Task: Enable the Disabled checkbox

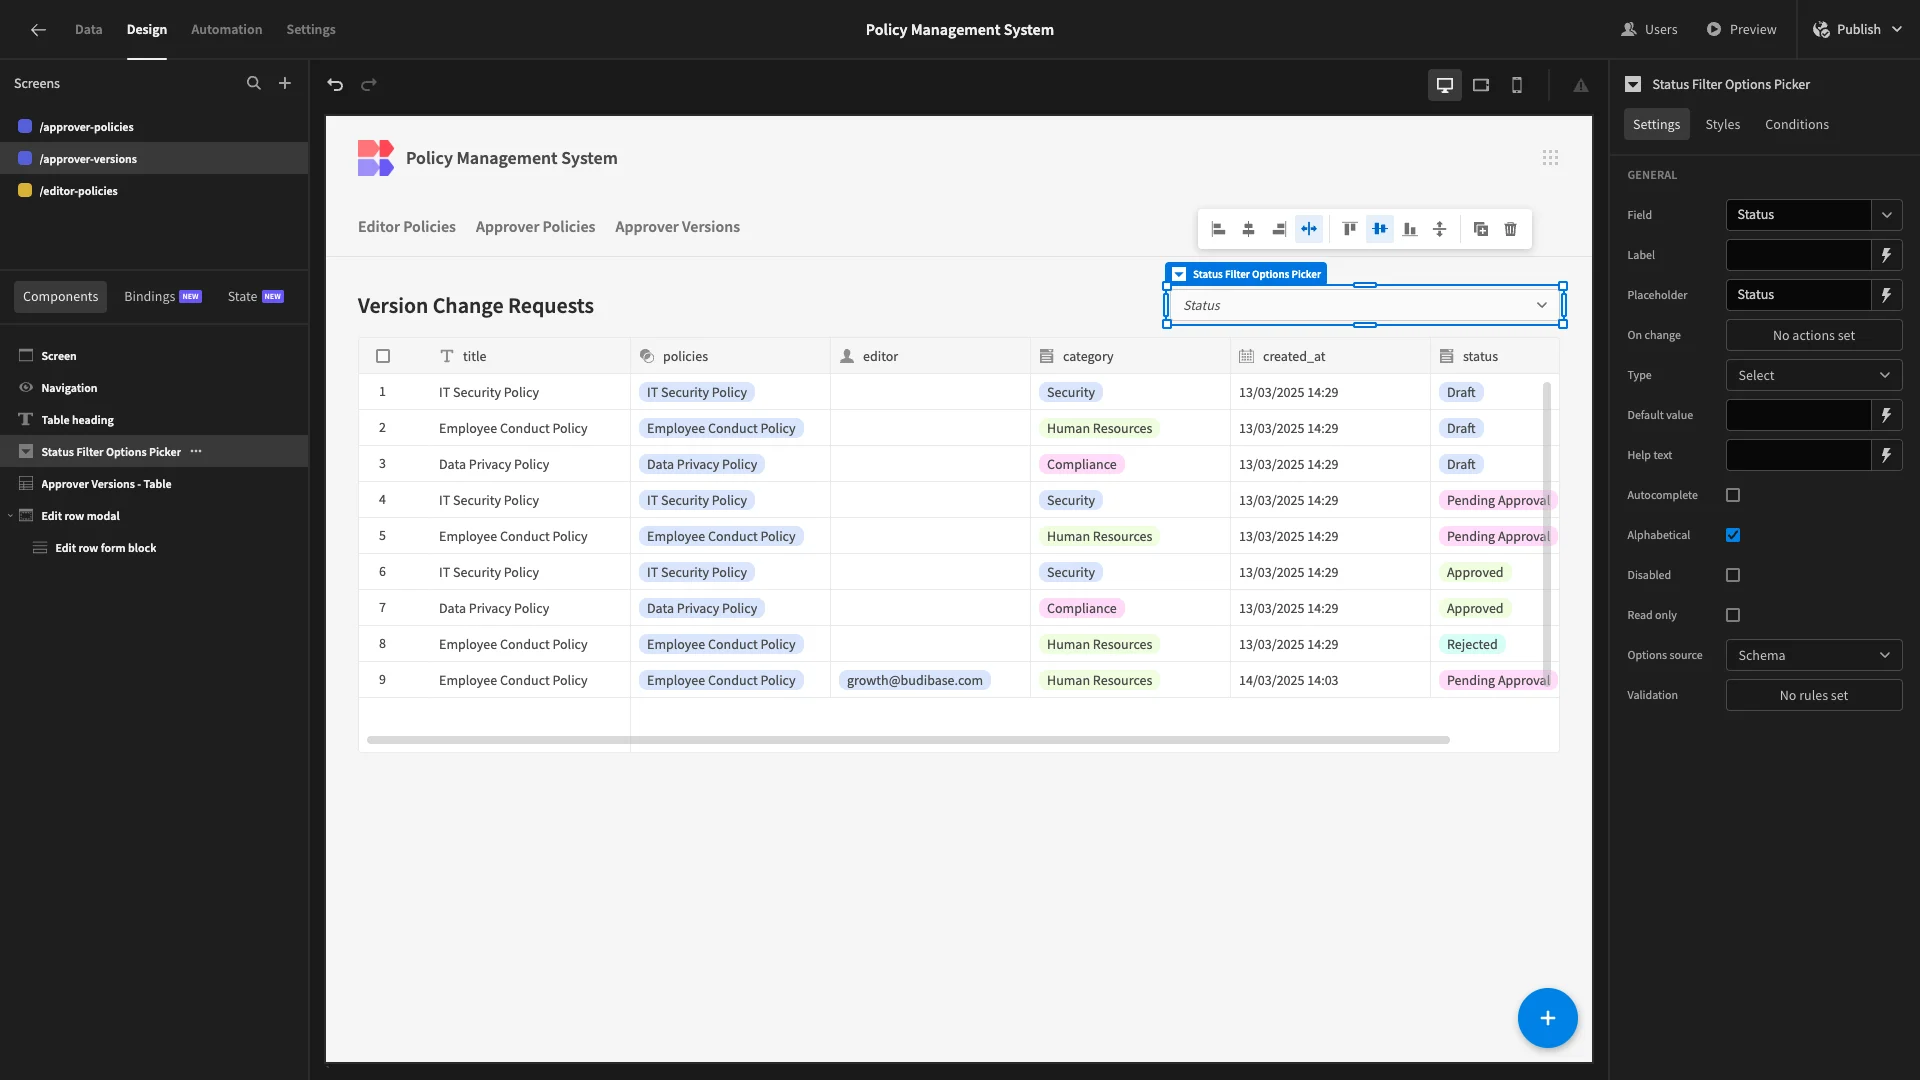Action: coord(1733,575)
